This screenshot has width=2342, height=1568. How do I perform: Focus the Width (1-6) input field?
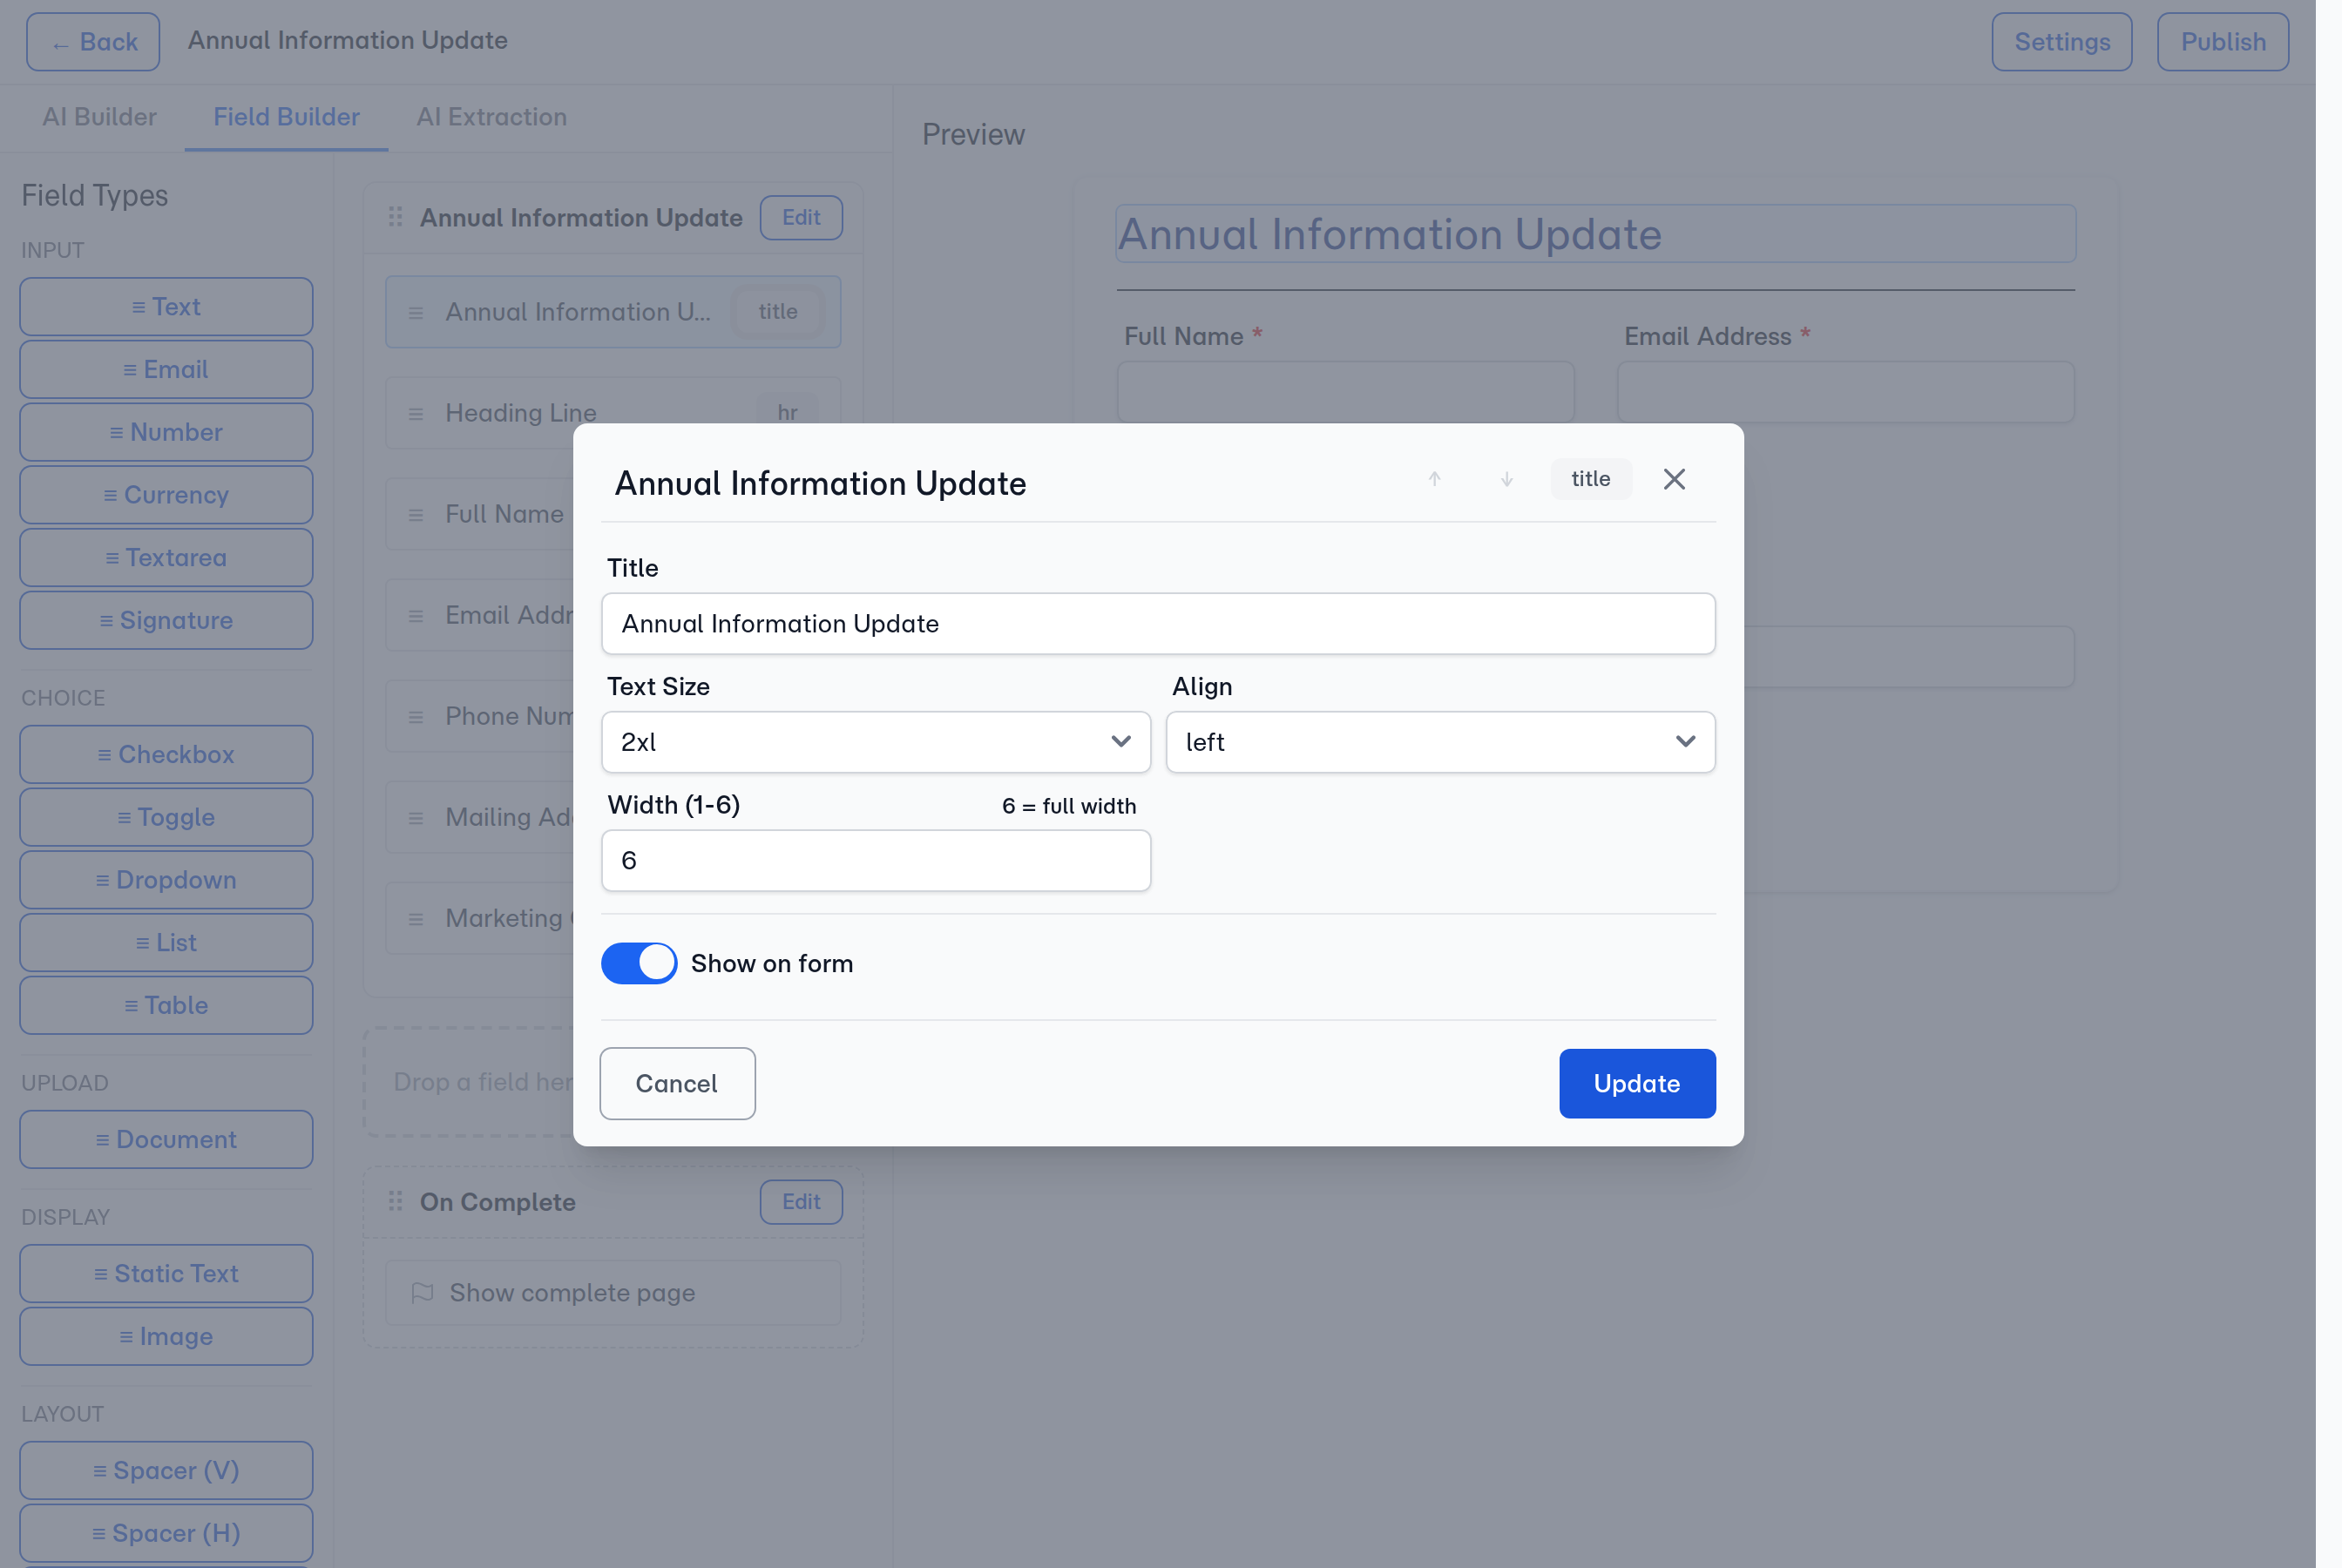[876, 860]
